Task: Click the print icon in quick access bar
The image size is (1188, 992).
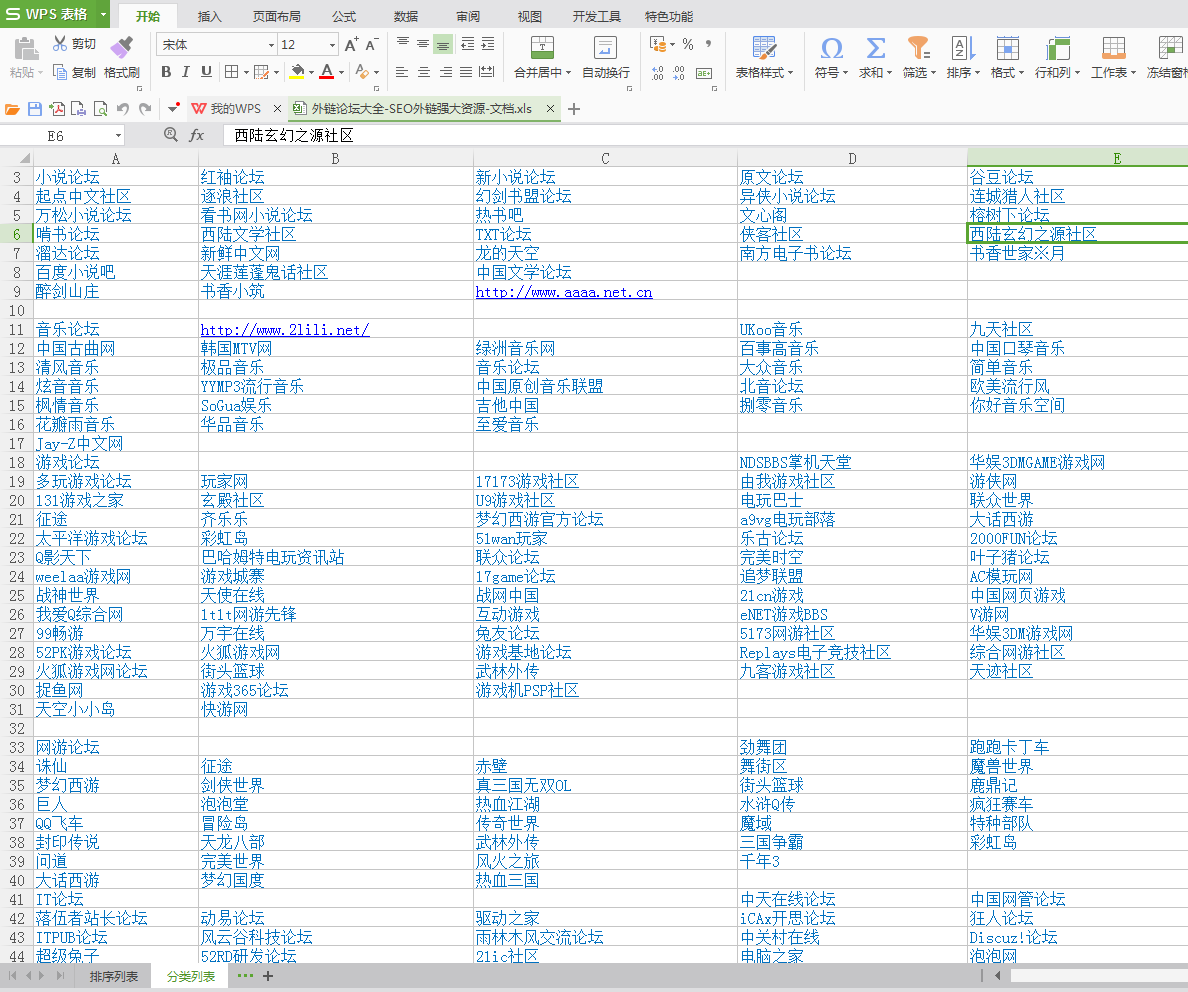Action: 78,109
